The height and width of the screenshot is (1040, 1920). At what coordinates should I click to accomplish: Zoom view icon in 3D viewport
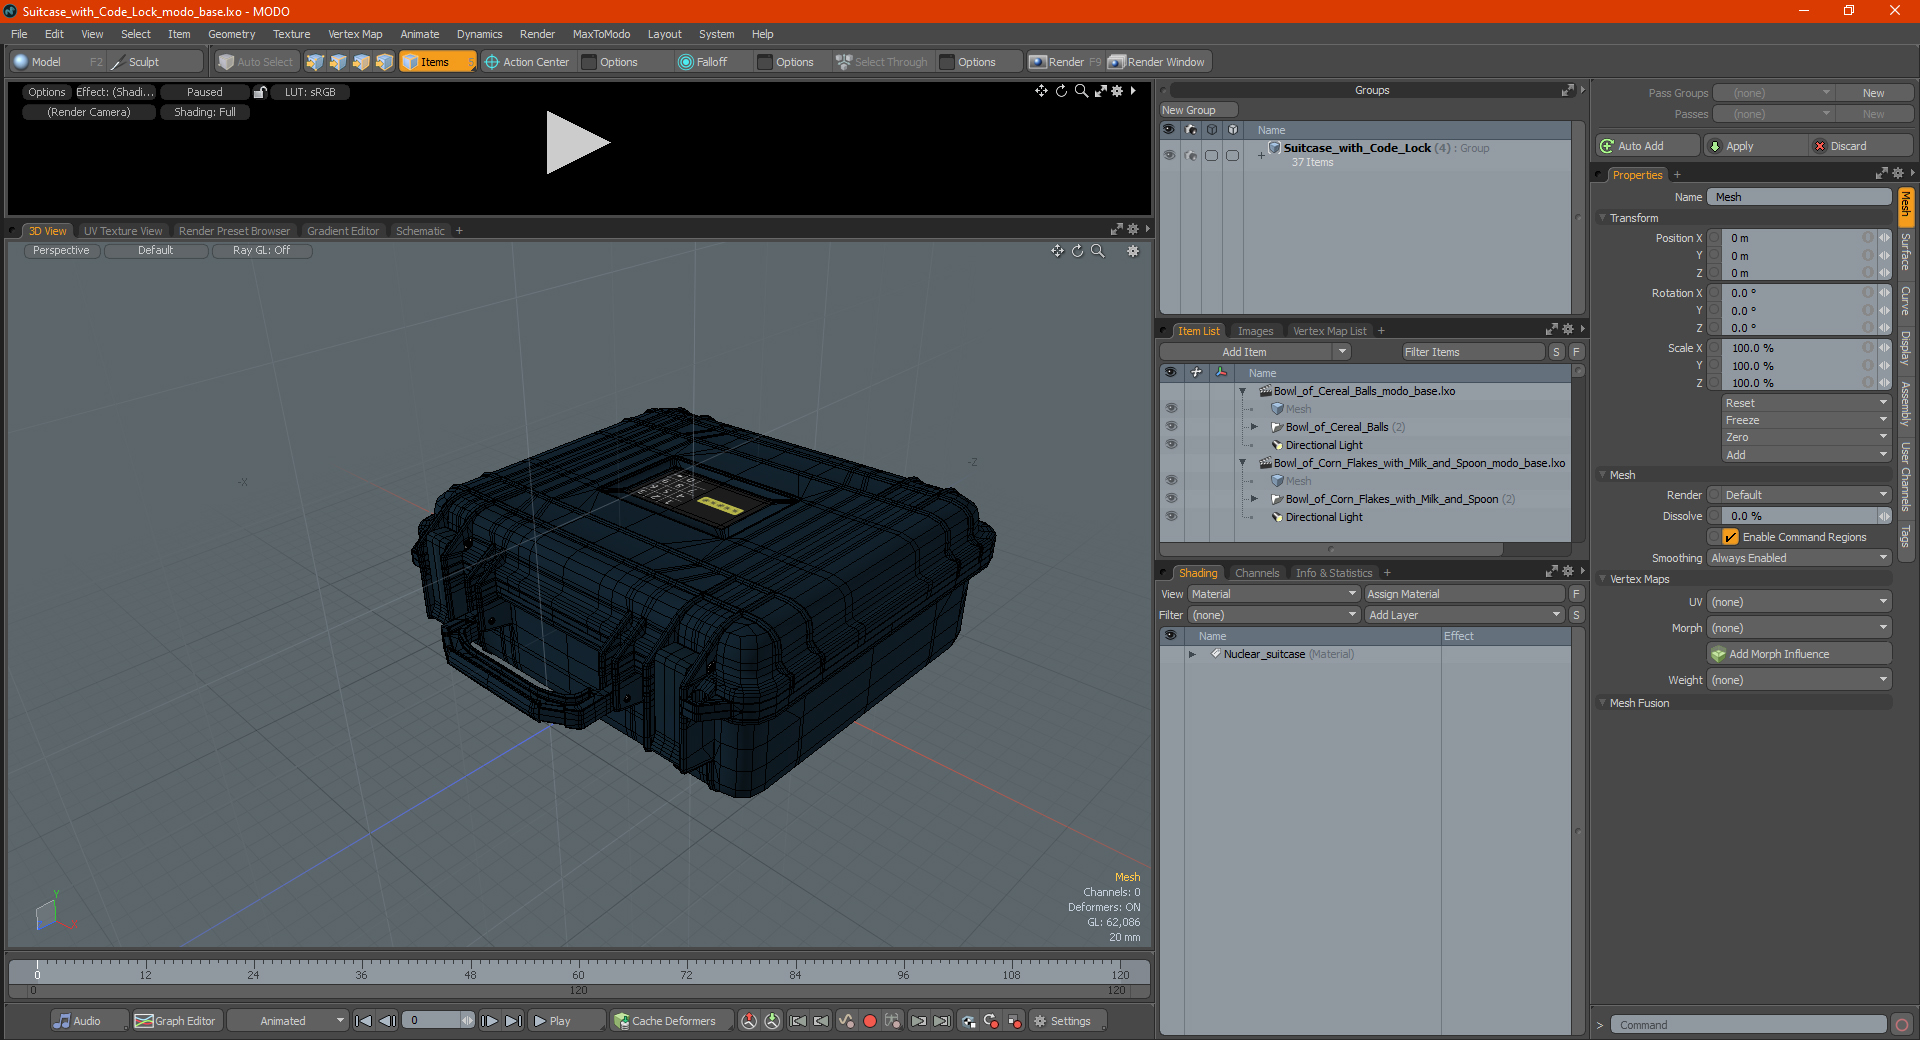(x=1097, y=251)
